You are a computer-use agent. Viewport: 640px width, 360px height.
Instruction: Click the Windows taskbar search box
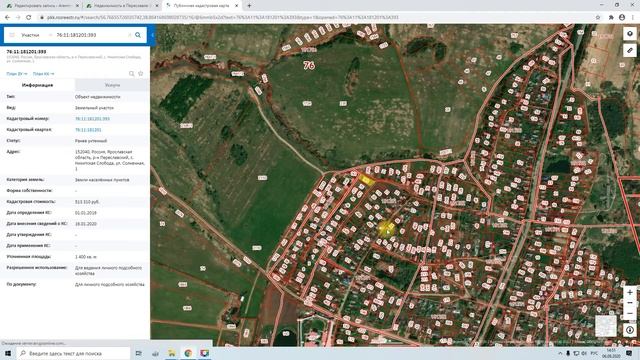tap(73, 353)
